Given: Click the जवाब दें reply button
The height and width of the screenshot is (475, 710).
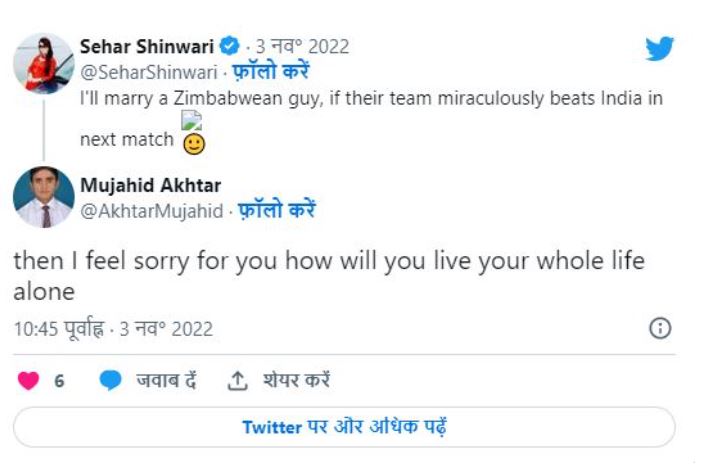Looking at the screenshot, I should coord(166,381).
